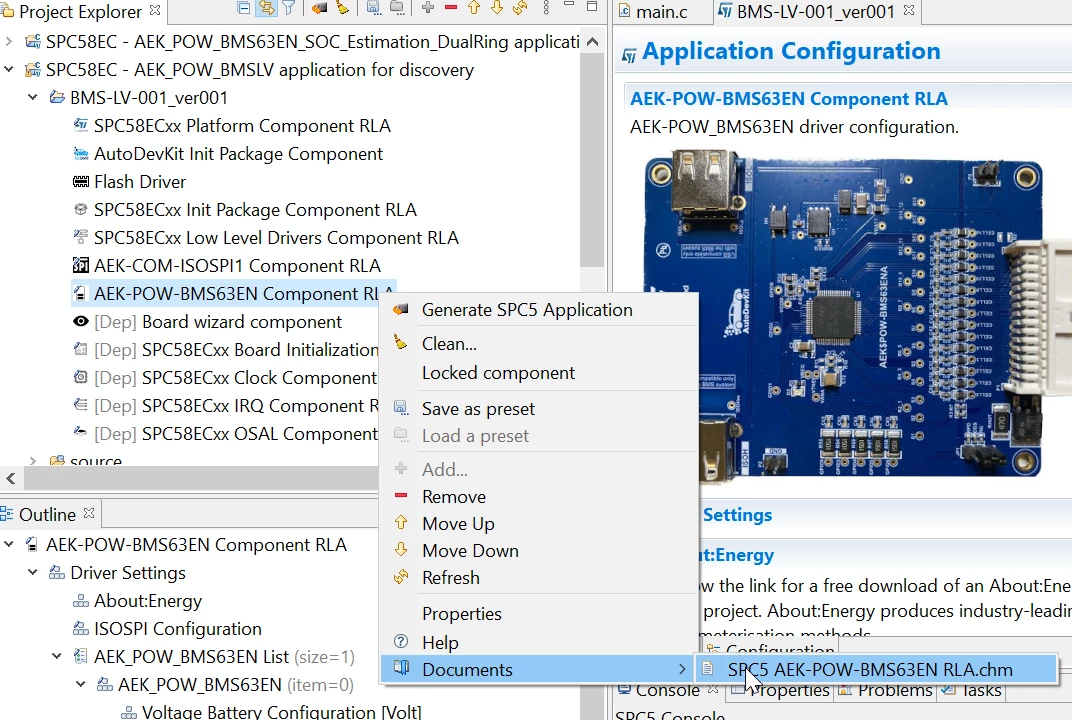The width and height of the screenshot is (1072, 720).
Task: Expand SPC58EC SOC_Estimation_DualRing project
Action: click(x=8, y=42)
